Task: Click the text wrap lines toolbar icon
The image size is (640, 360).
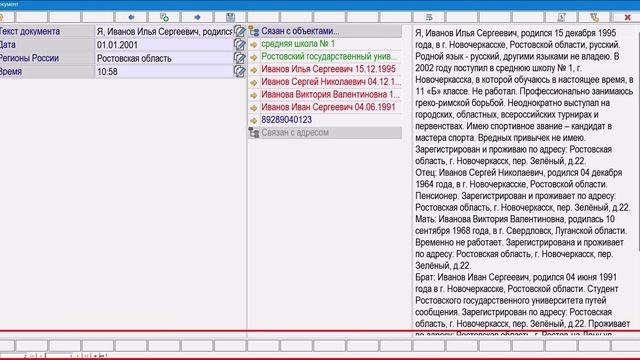Action: pos(429,17)
